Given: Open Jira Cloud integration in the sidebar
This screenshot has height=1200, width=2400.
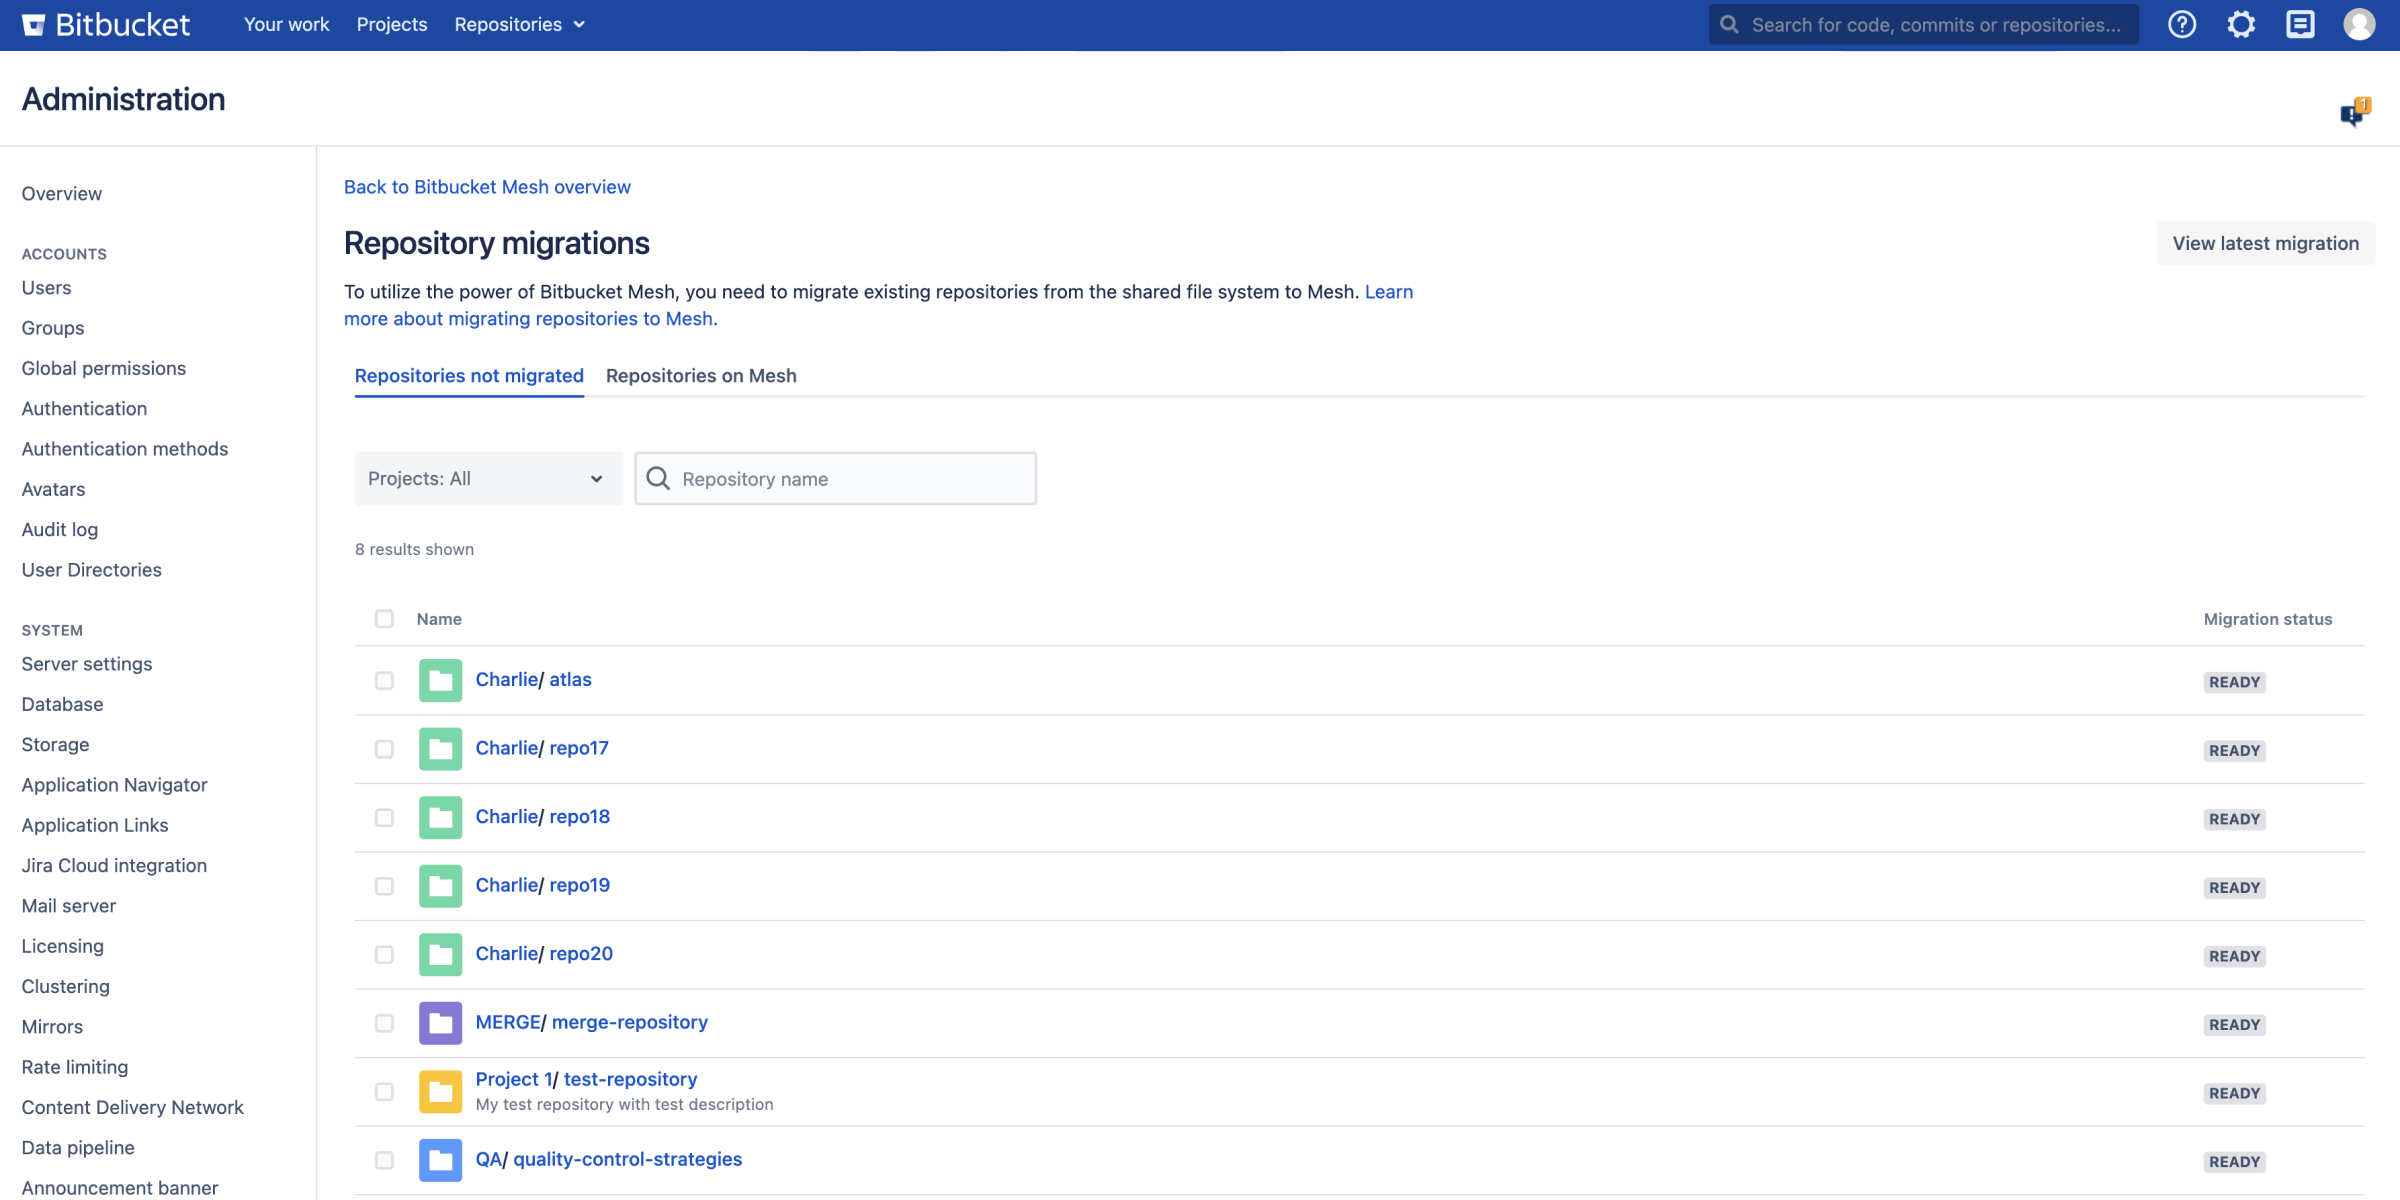Looking at the screenshot, I should click(x=114, y=865).
